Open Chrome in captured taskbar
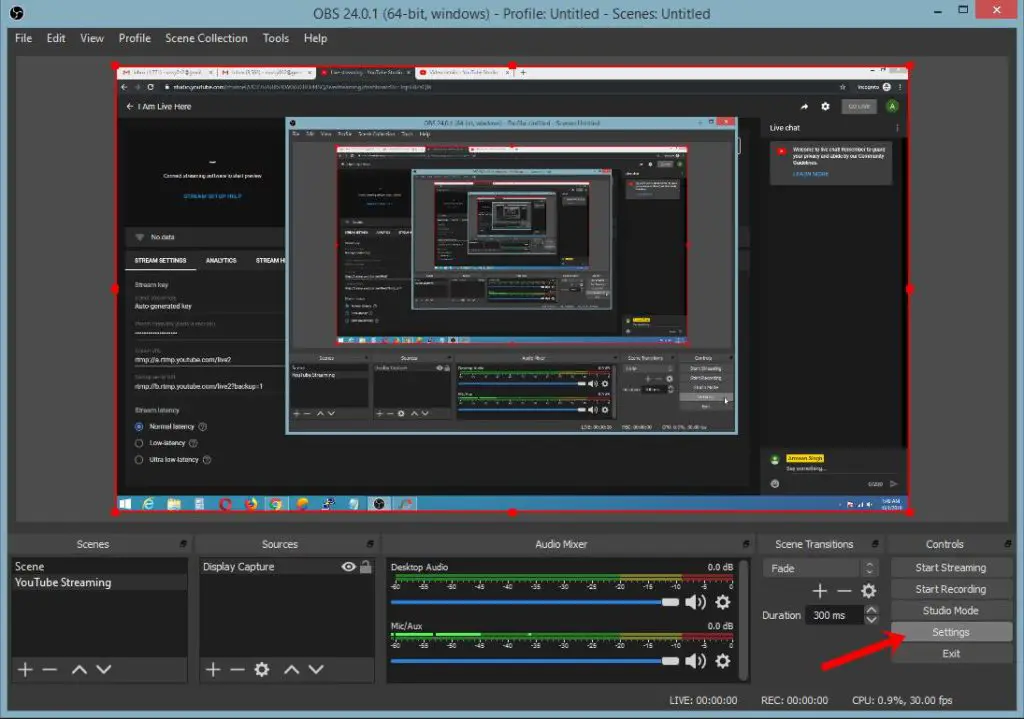 coord(276,503)
